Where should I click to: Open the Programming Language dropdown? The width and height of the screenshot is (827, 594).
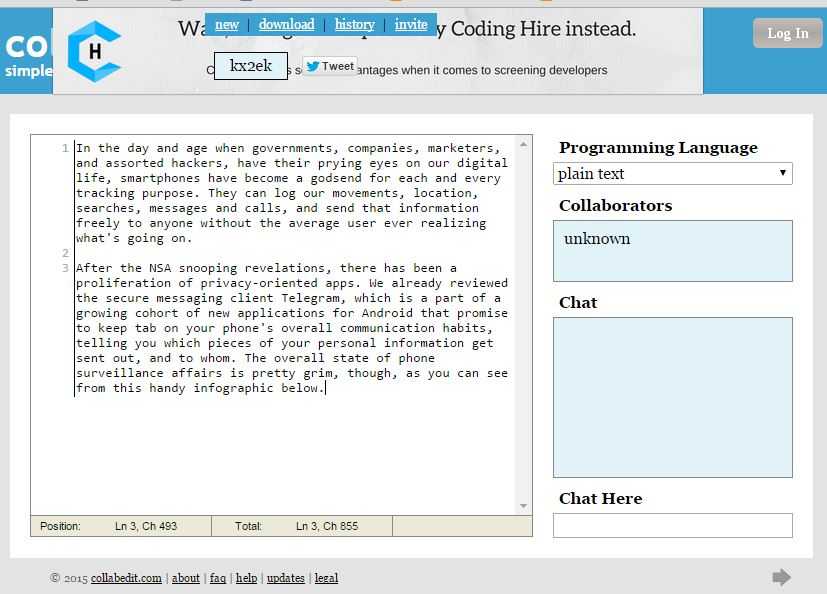pyautogui.click(x=672, y=174)
